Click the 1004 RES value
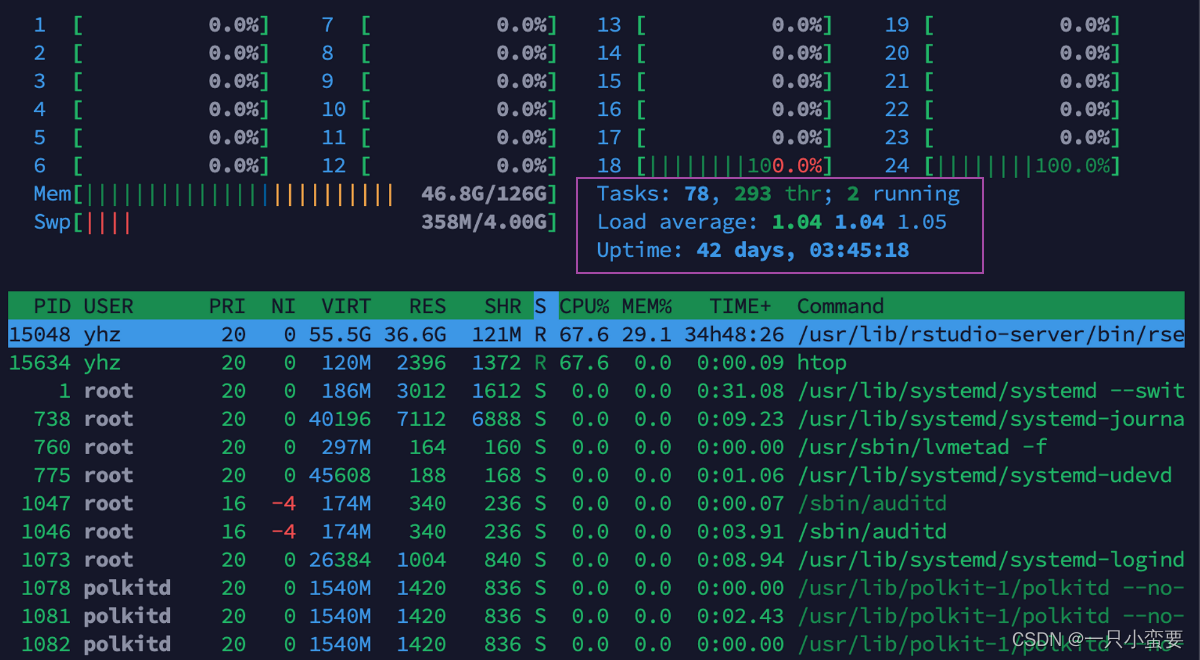This screenshot has height=660, width=1200. tap(421, 560)
